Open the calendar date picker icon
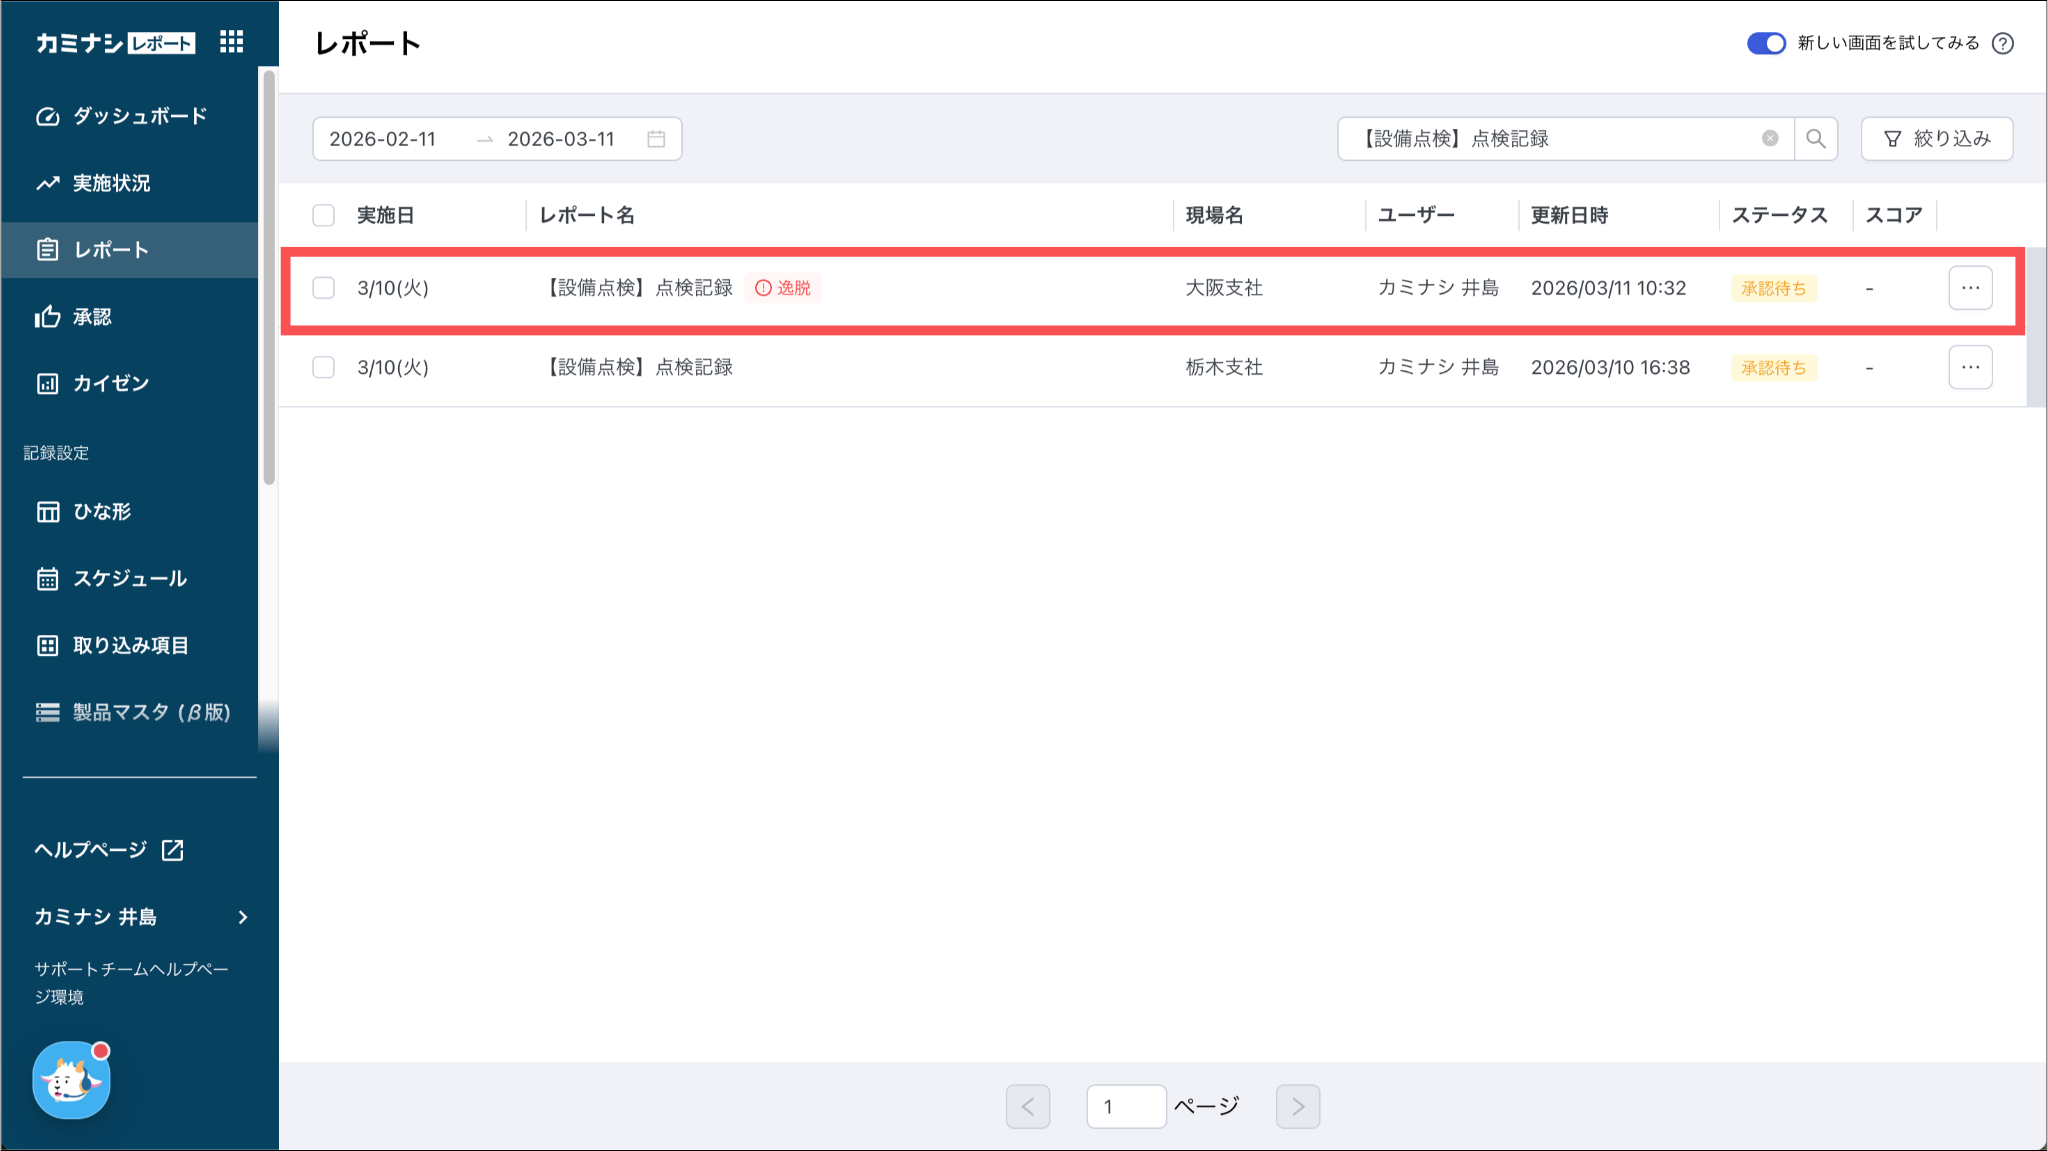 coord(656,139)
